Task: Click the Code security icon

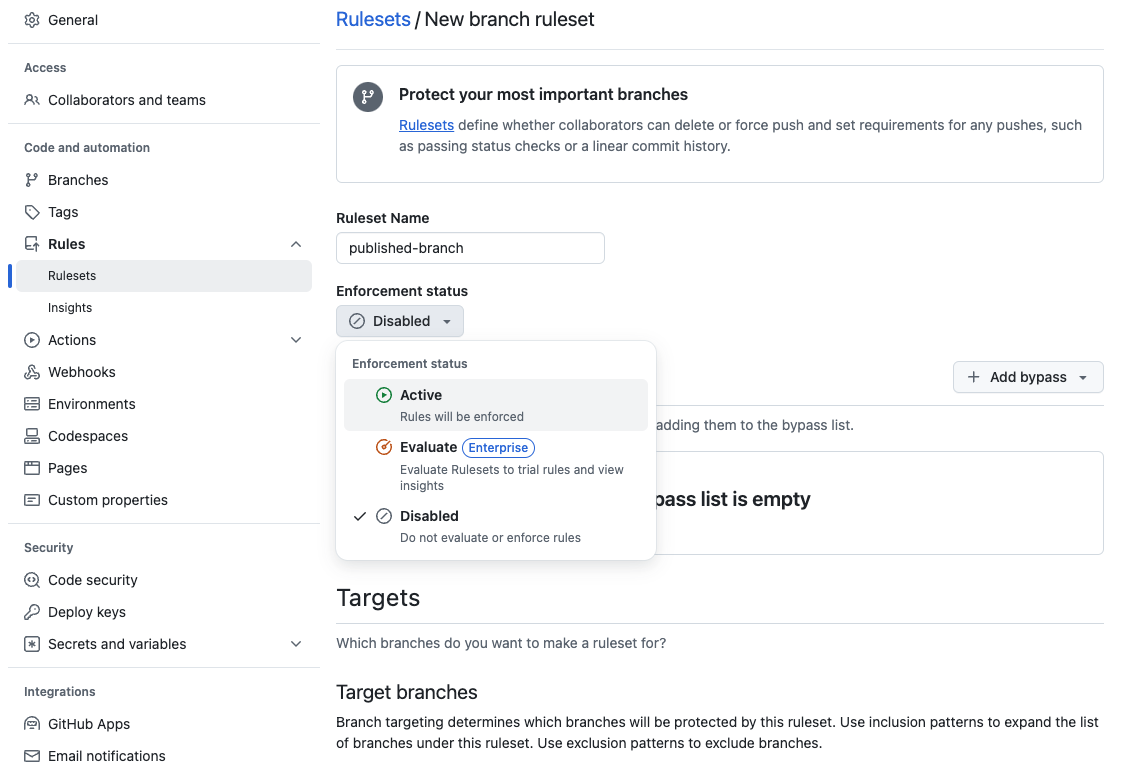Action: pyautogui.click(x=32, y=580)
